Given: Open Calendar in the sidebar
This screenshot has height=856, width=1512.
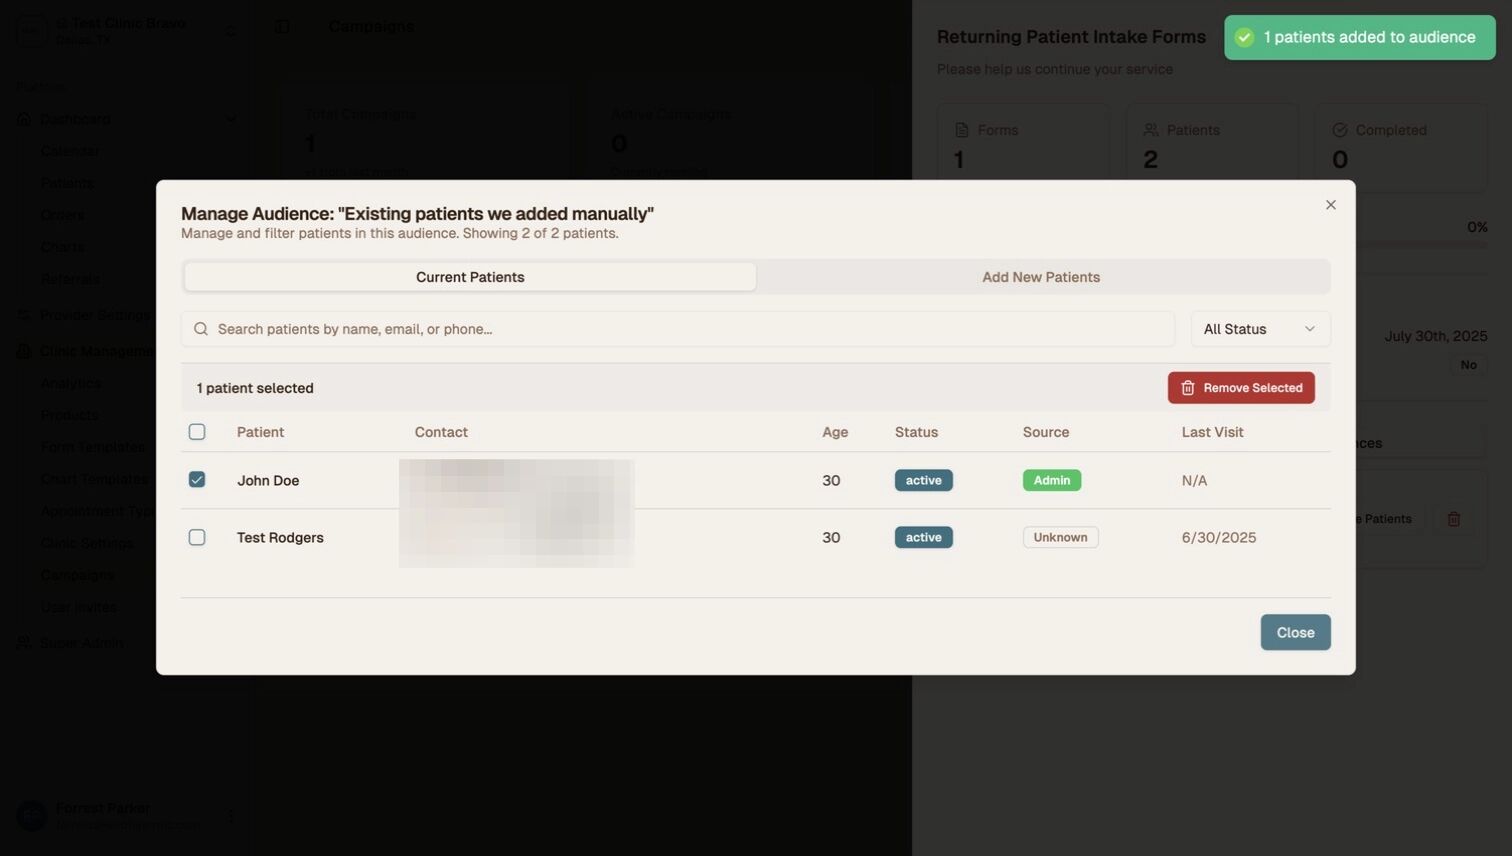Looking at the screenshot, I should pos(70,151).
